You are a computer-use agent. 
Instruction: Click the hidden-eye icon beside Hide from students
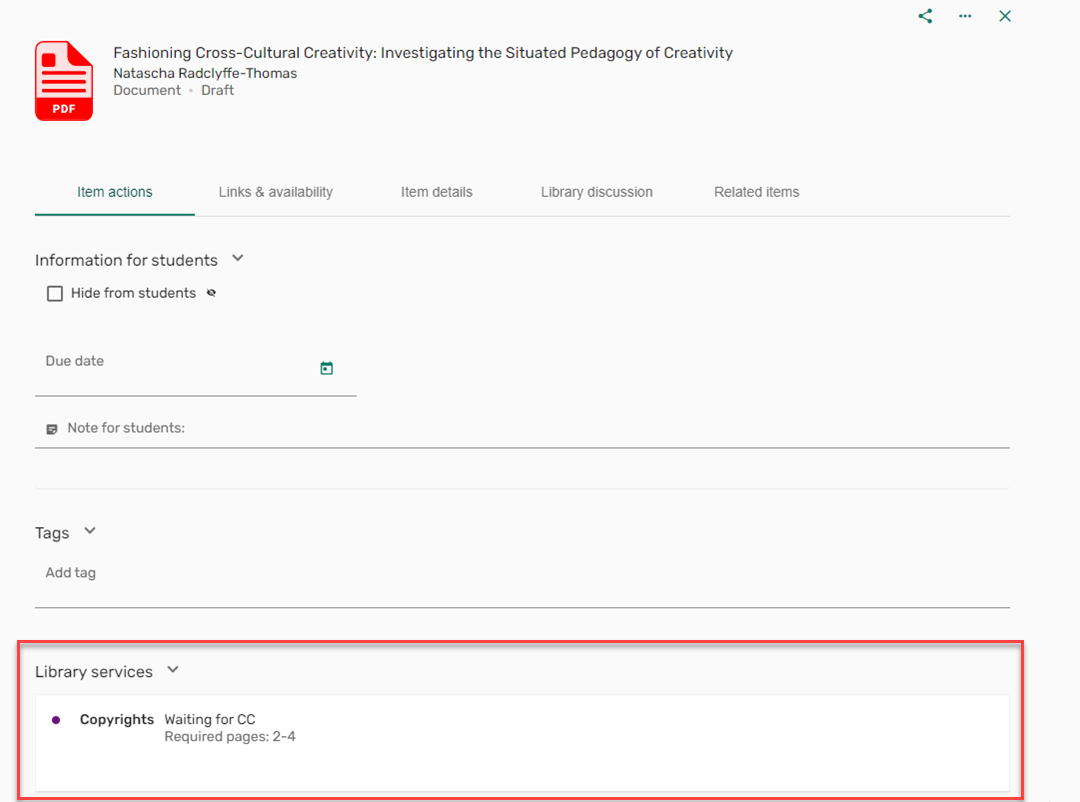tap(211, 293)
